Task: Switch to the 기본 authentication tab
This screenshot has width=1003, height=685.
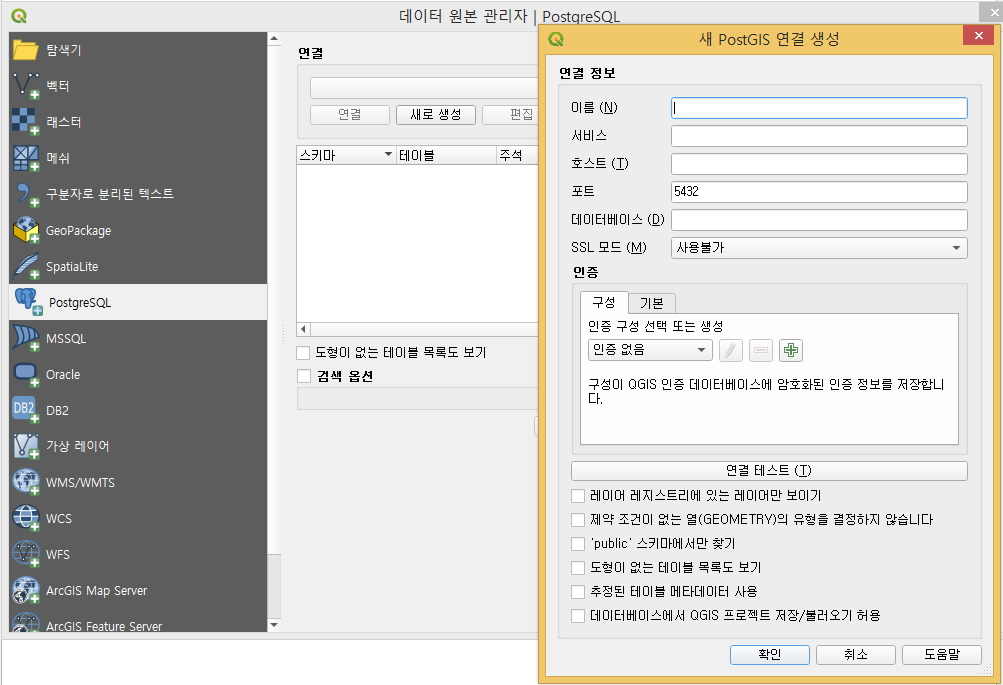Action: point(652,303)
